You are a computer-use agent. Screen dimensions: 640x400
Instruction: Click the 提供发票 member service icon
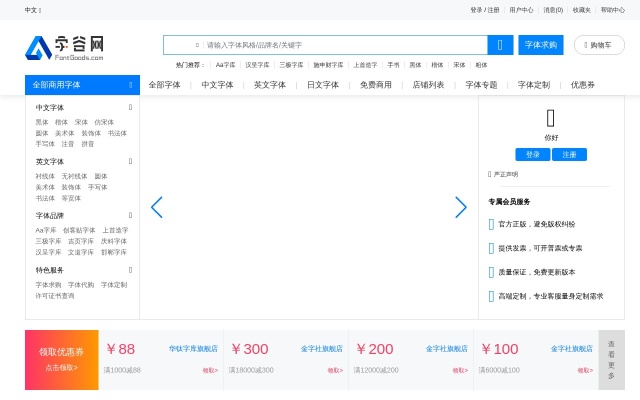[491, 248]
